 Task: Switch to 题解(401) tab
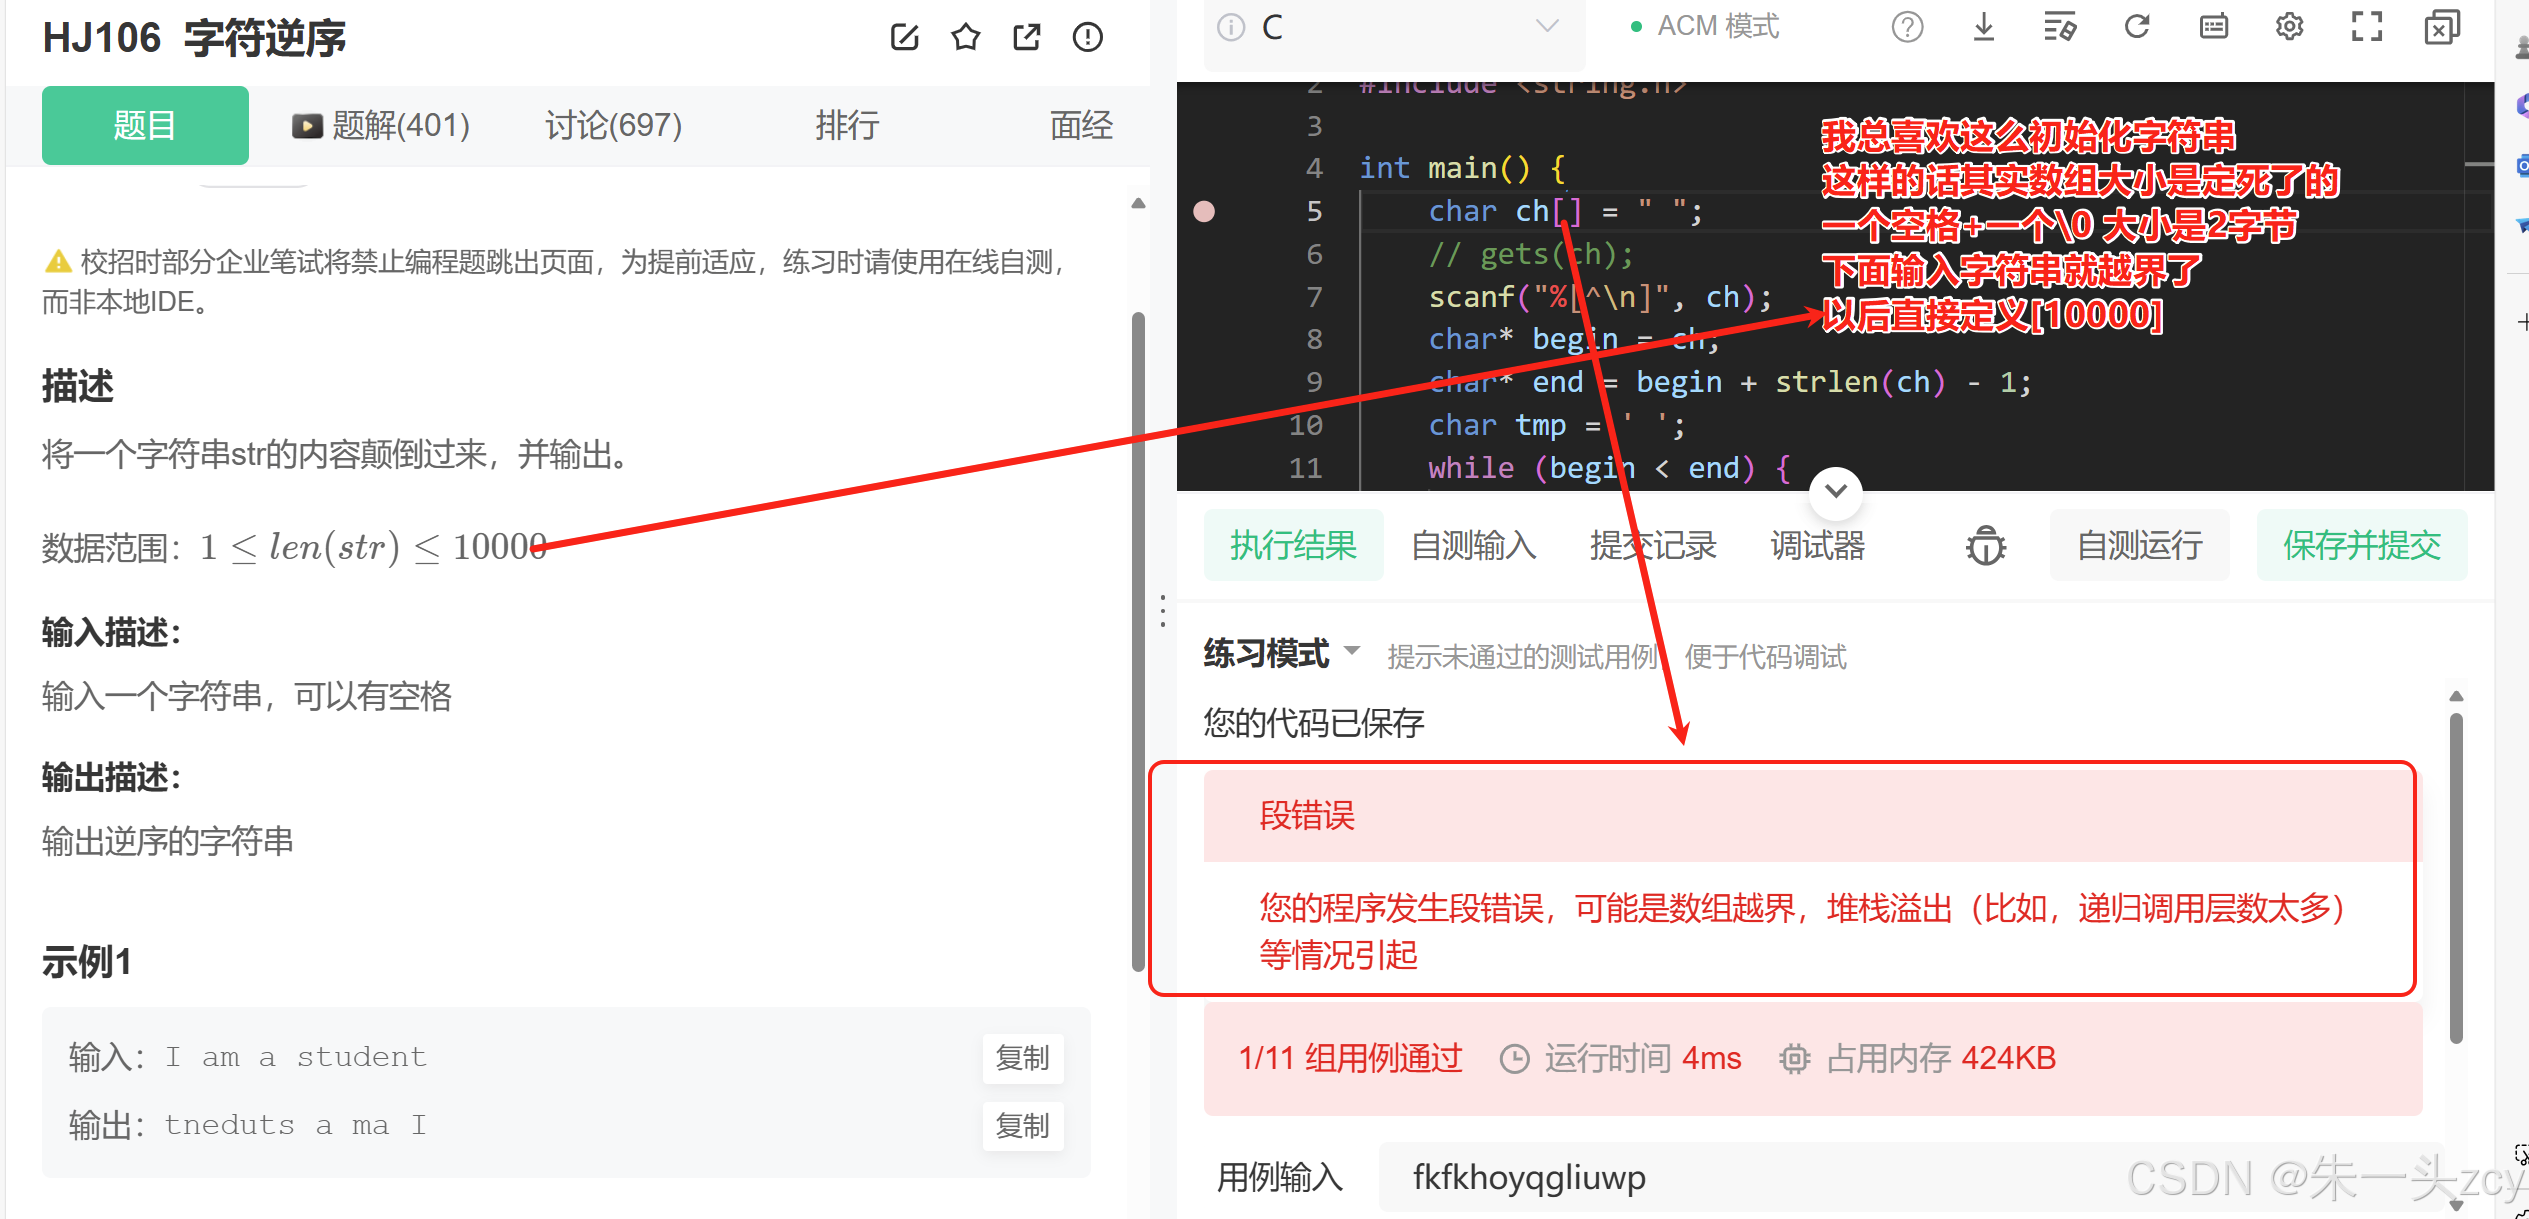[x=381, y=126]
